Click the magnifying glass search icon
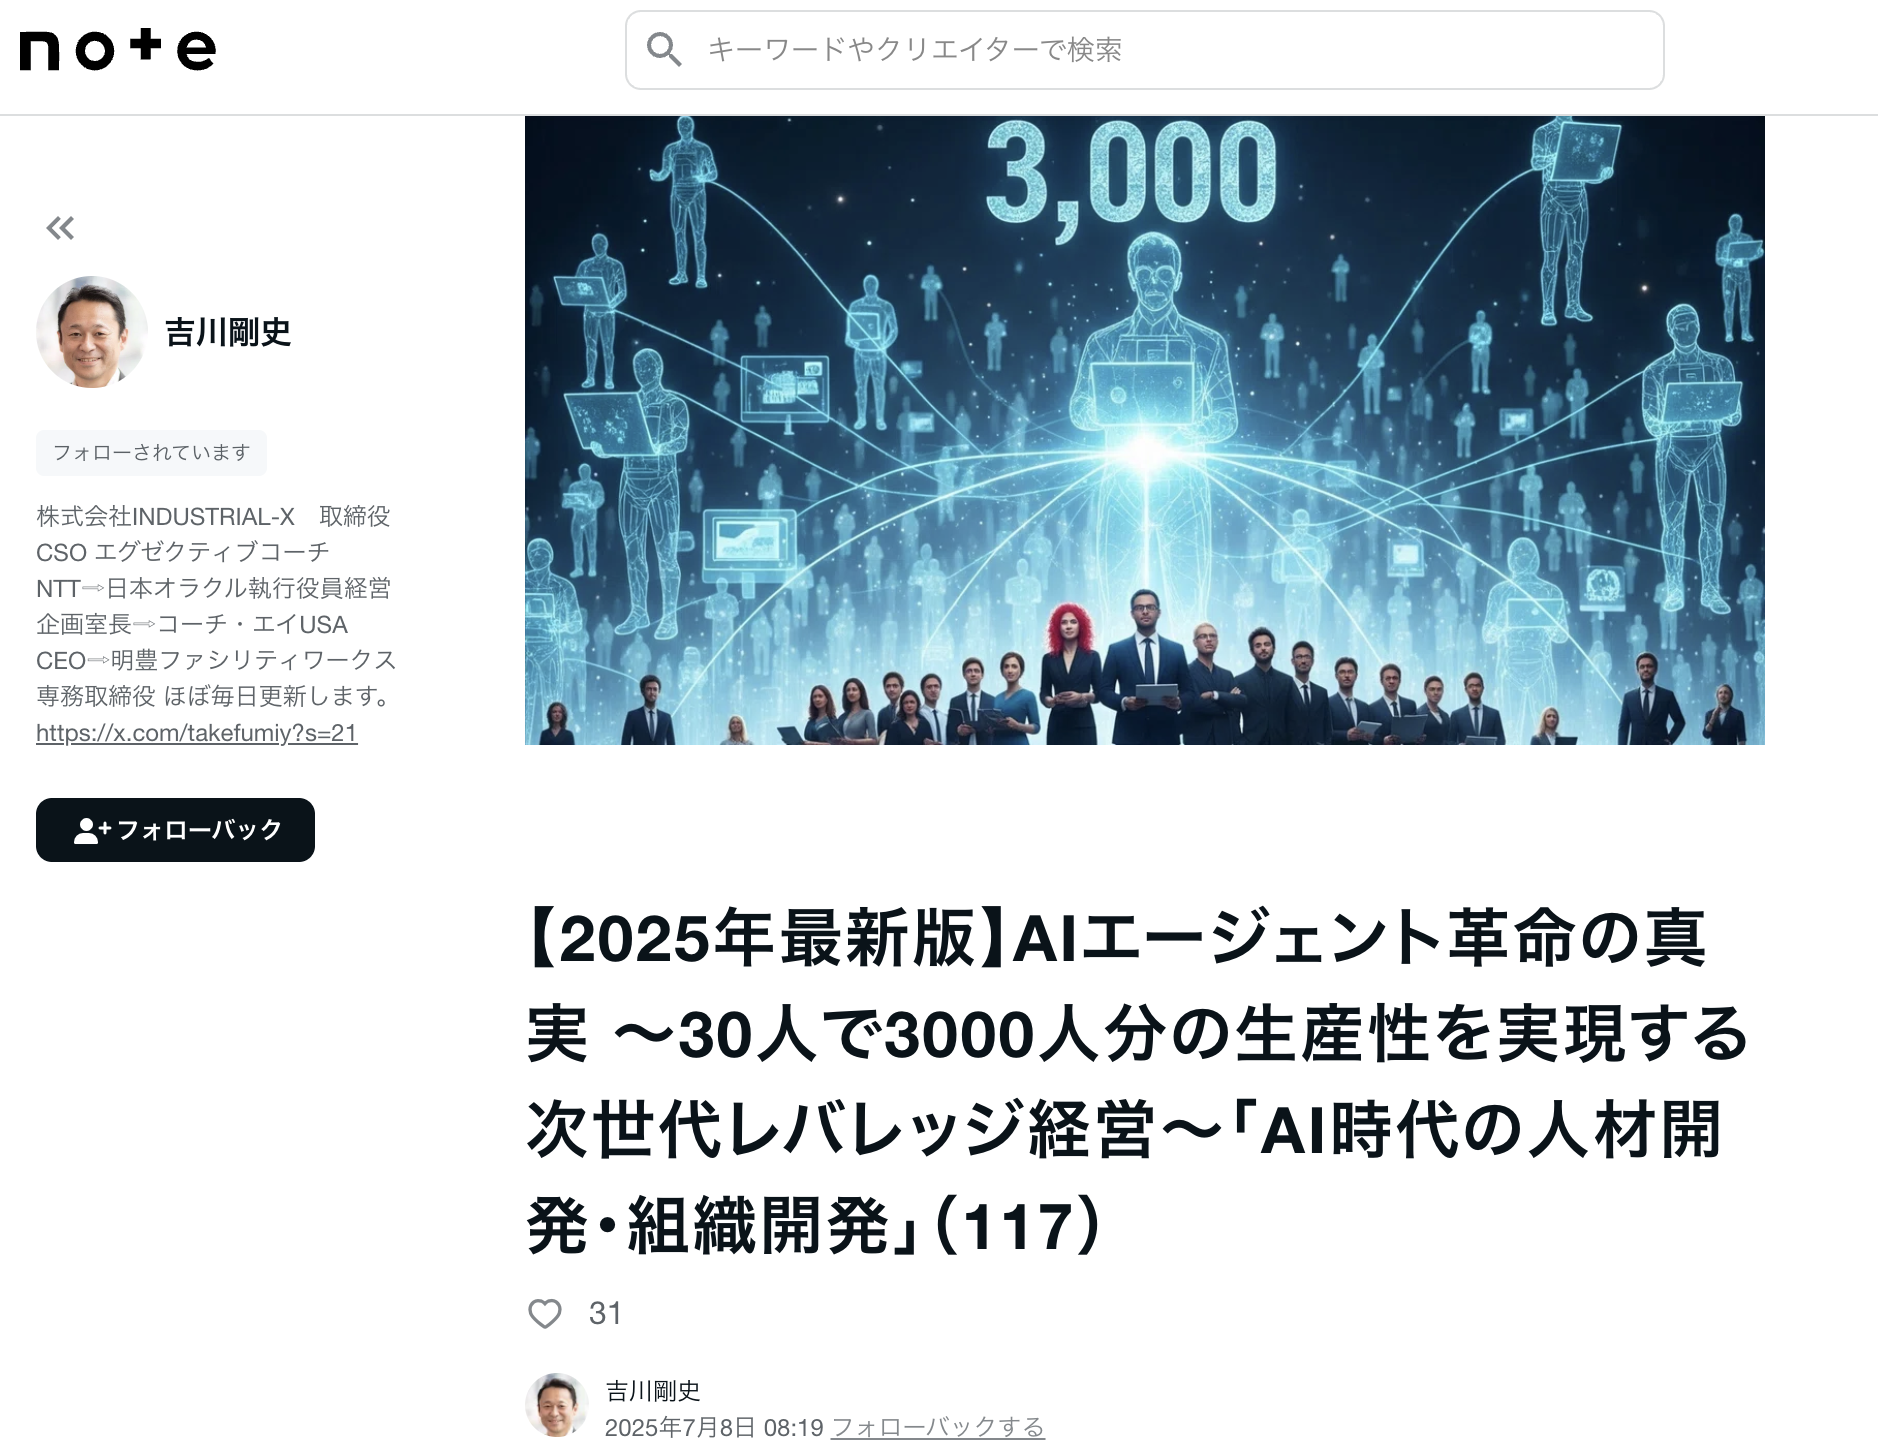 coord(663,49)
